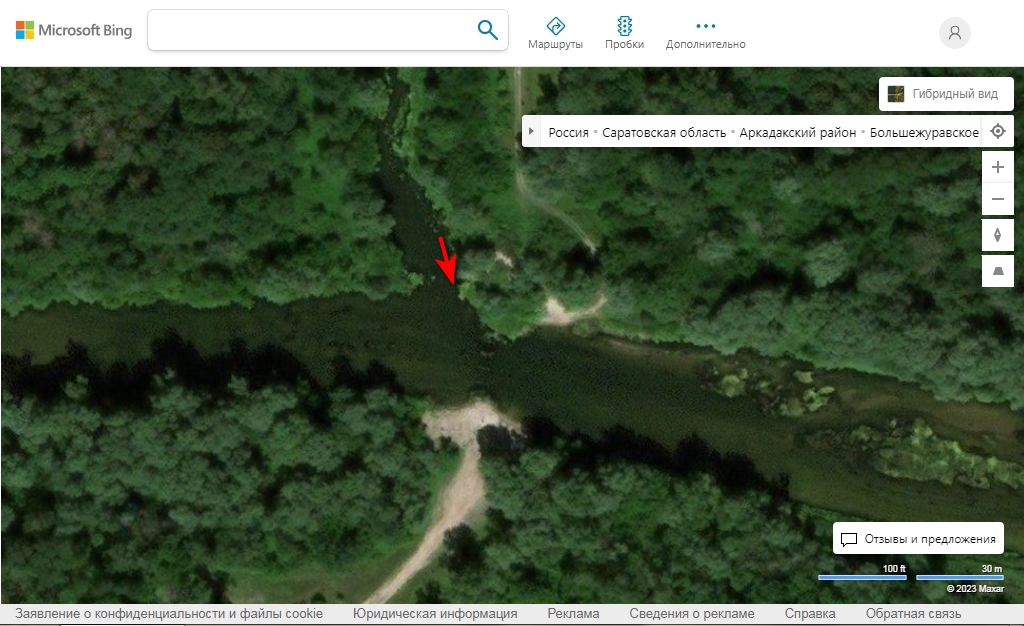The width and height of the screenshot is (1024, 626).
Task: Focus the Bing Maps search field
Action: (x=310, y=30)
